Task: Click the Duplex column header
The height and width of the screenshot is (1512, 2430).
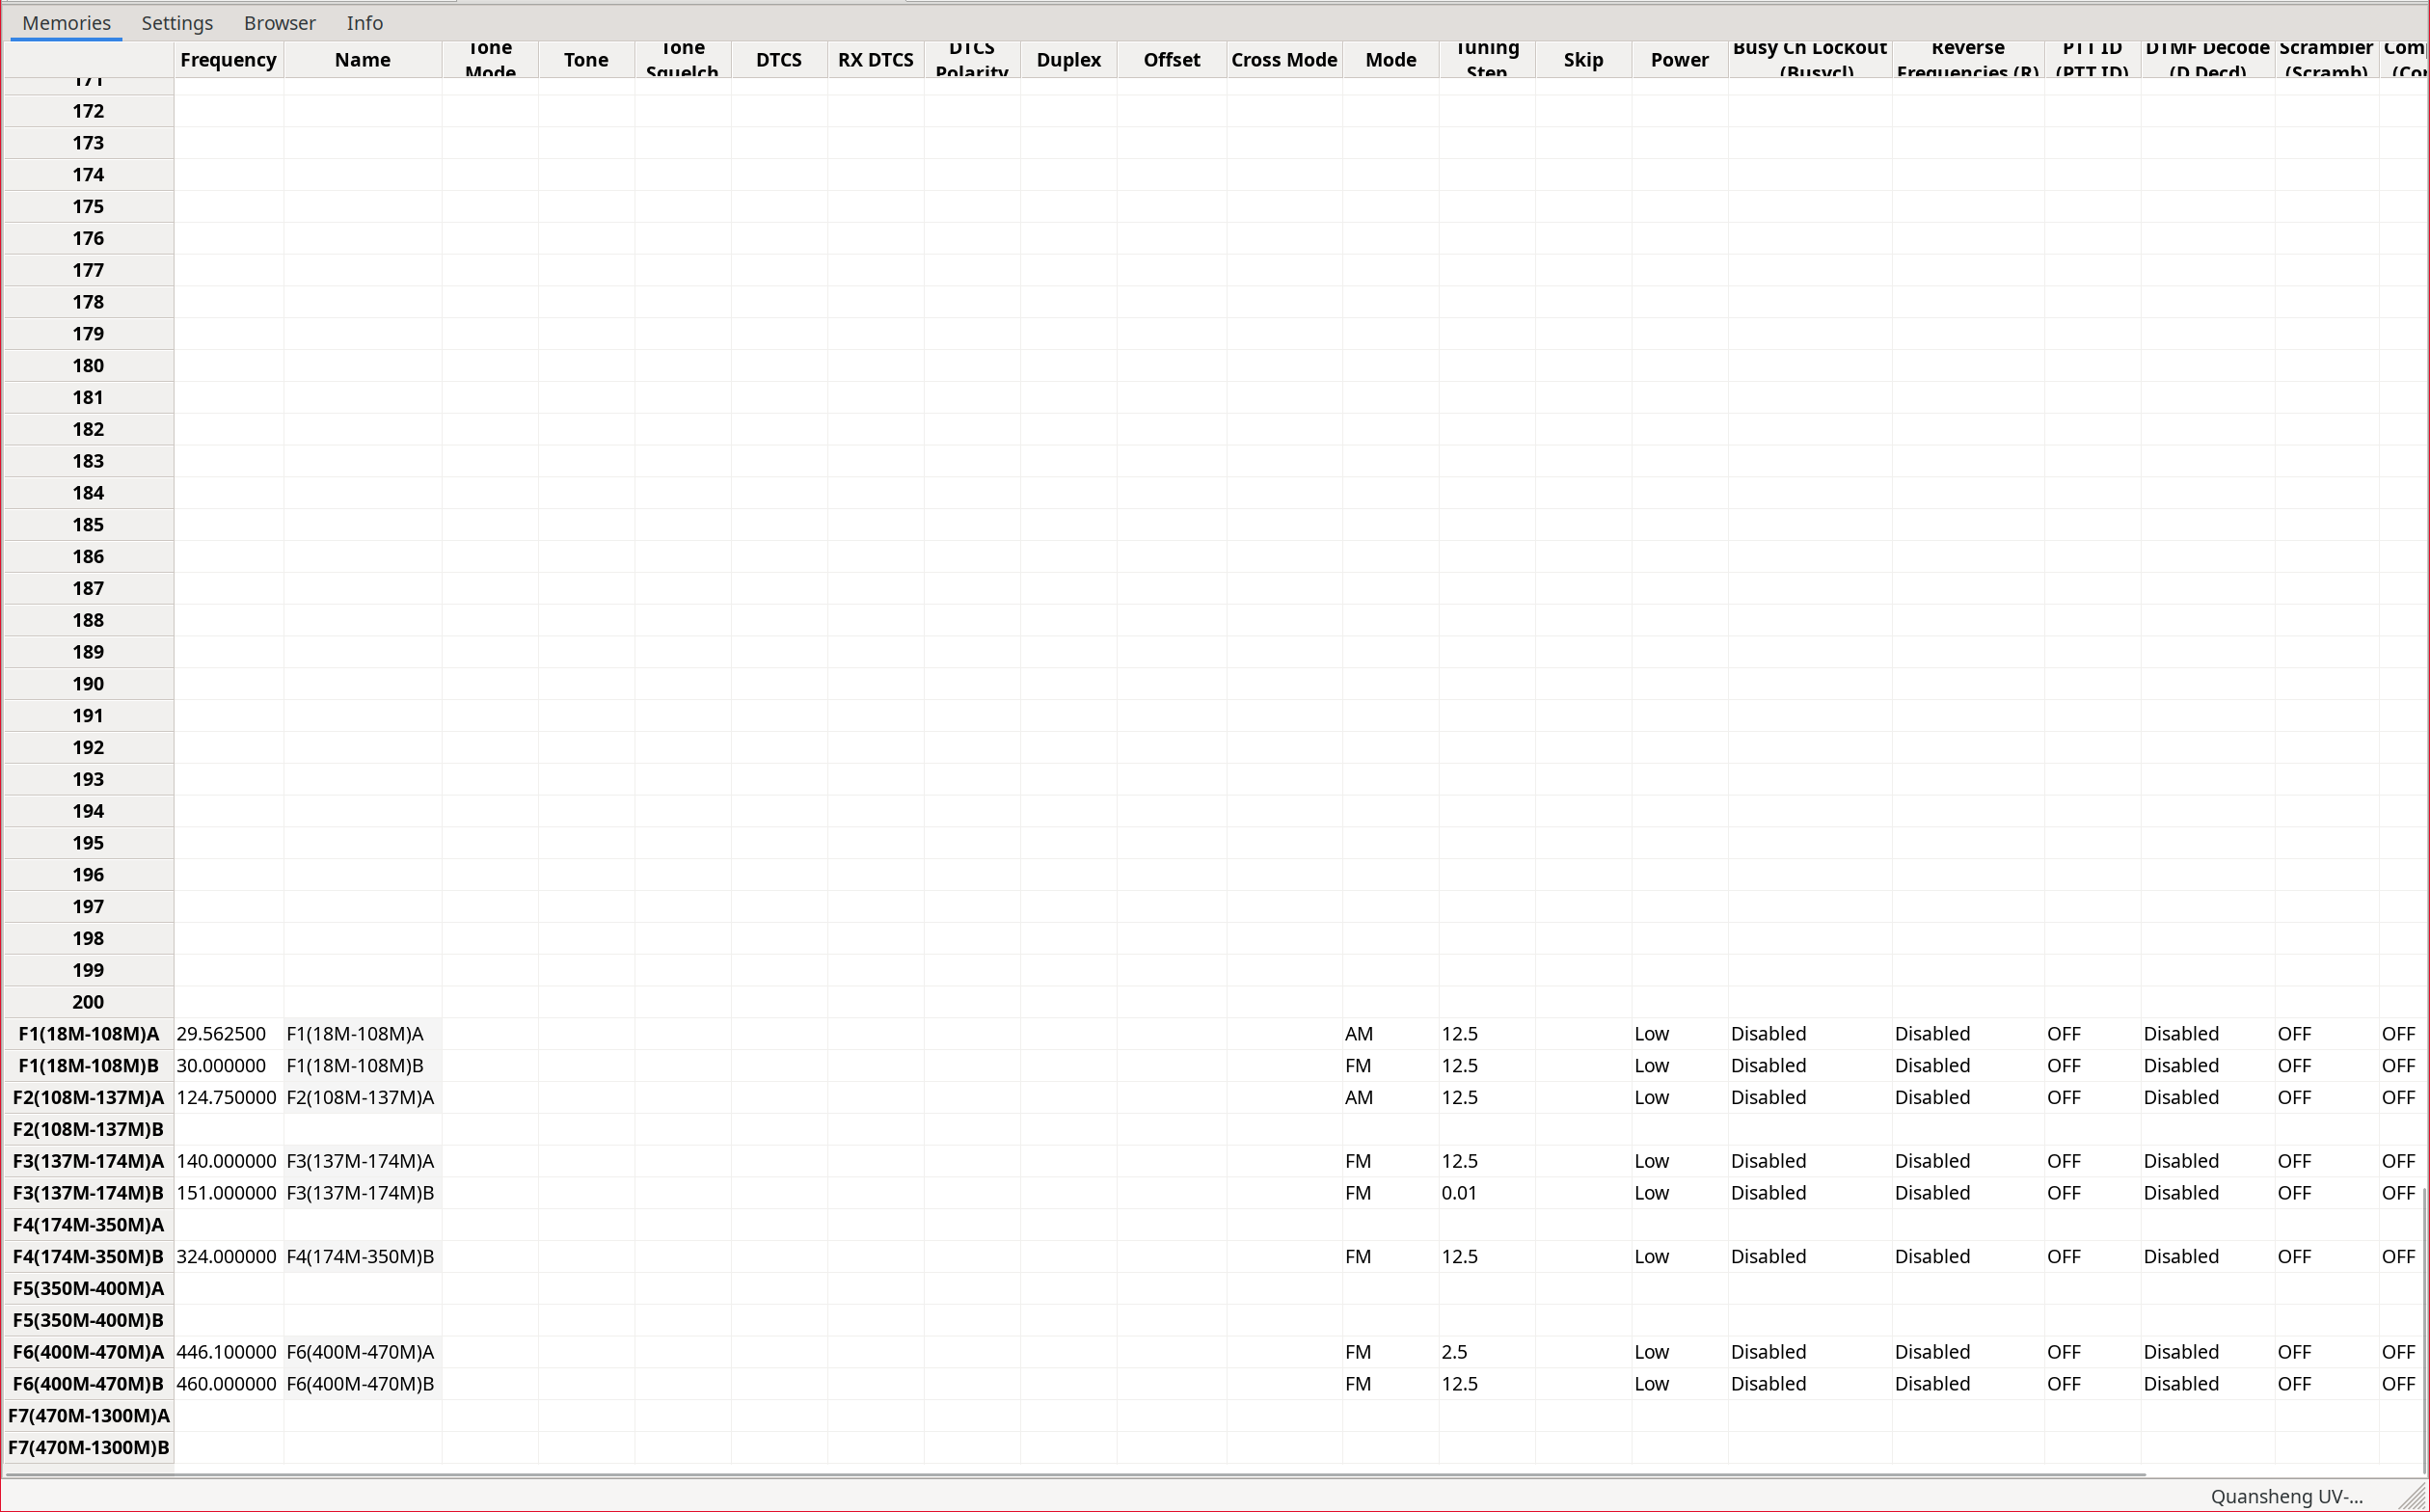Action: click(1068, 59)
